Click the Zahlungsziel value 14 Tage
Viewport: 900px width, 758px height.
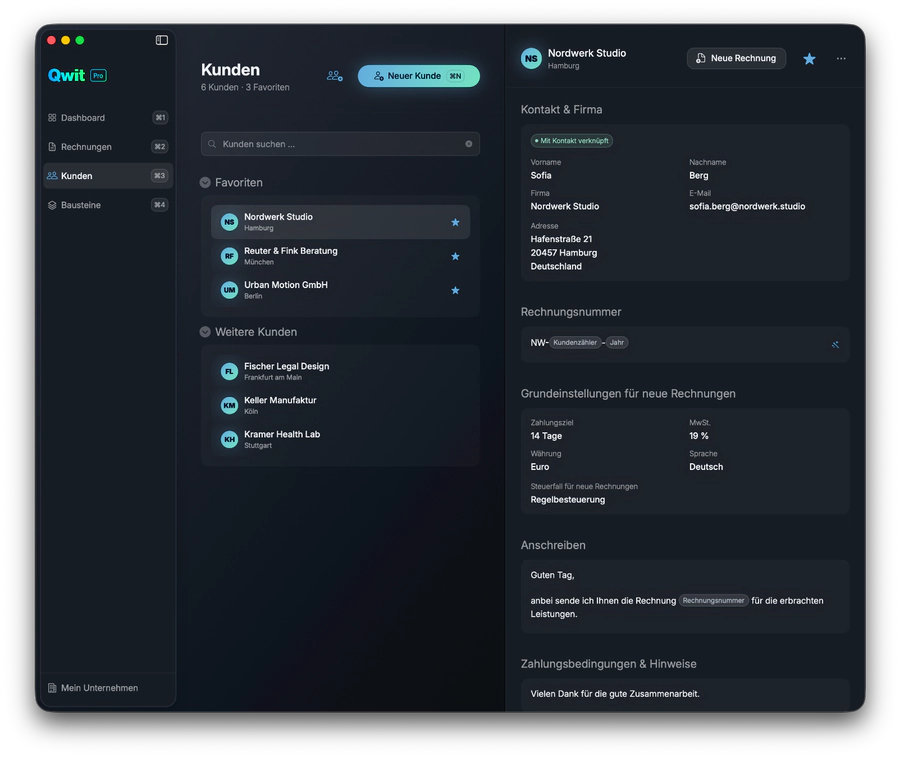tap(546, 436)
